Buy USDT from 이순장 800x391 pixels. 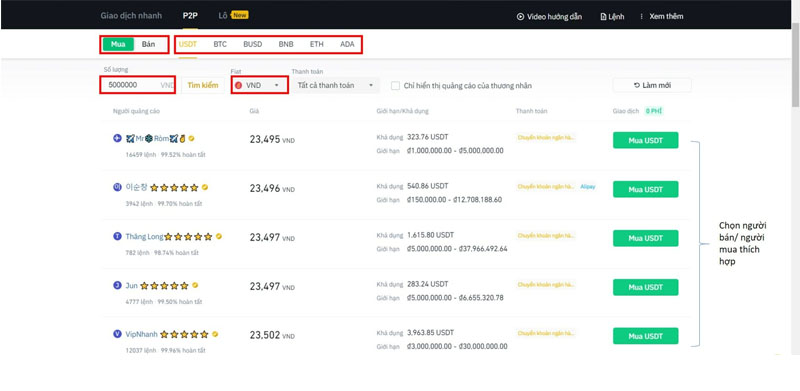645,189
